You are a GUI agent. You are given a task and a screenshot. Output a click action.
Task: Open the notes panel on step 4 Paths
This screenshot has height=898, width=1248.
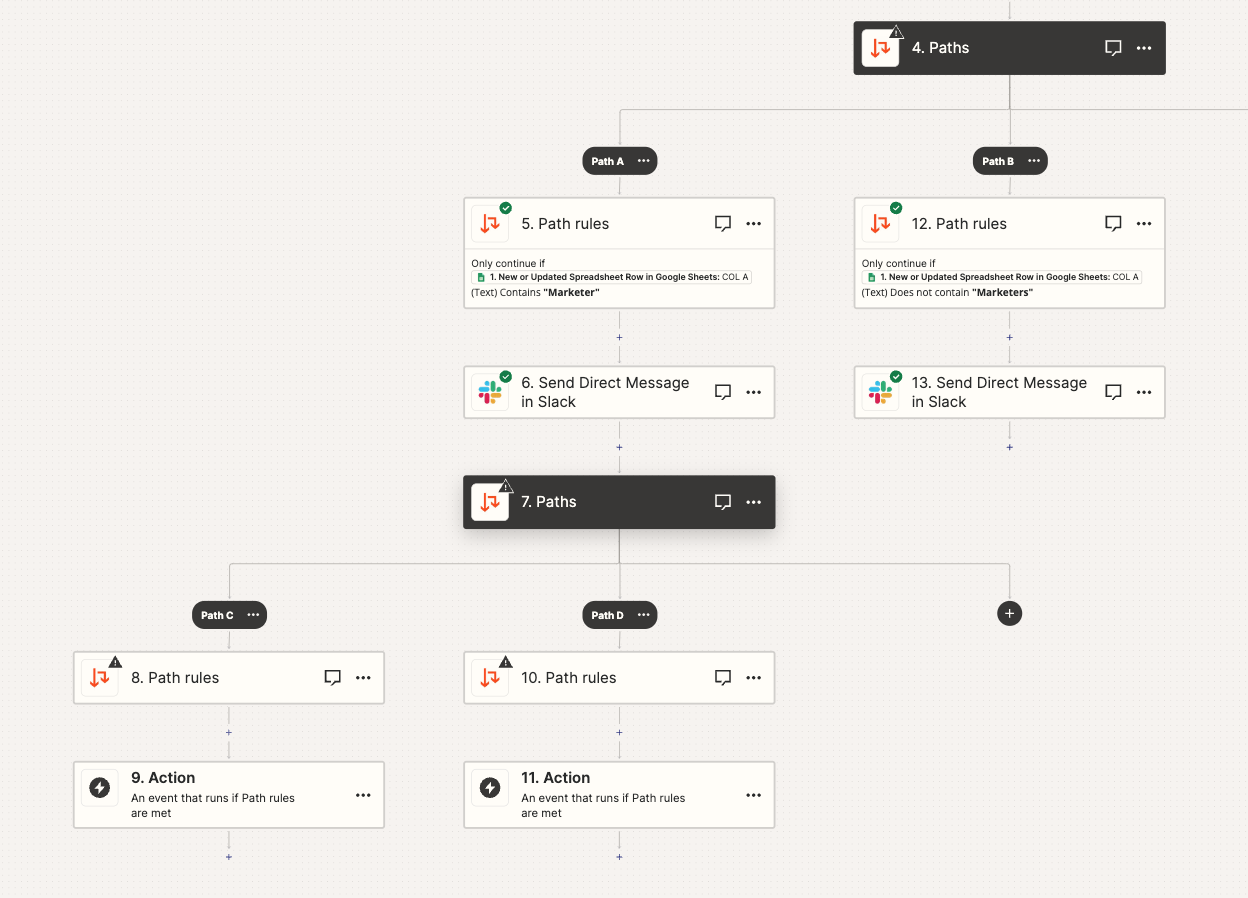[1113, 47]
